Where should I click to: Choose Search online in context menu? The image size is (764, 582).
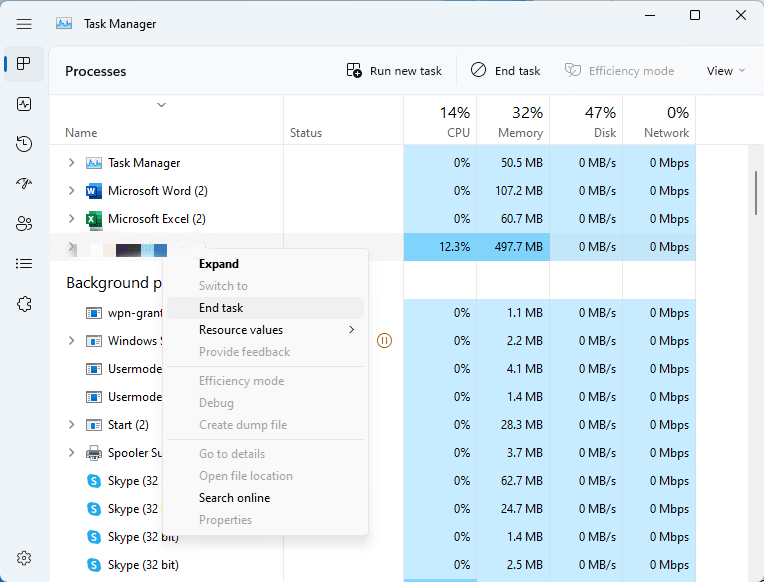(x=266, y=498)
